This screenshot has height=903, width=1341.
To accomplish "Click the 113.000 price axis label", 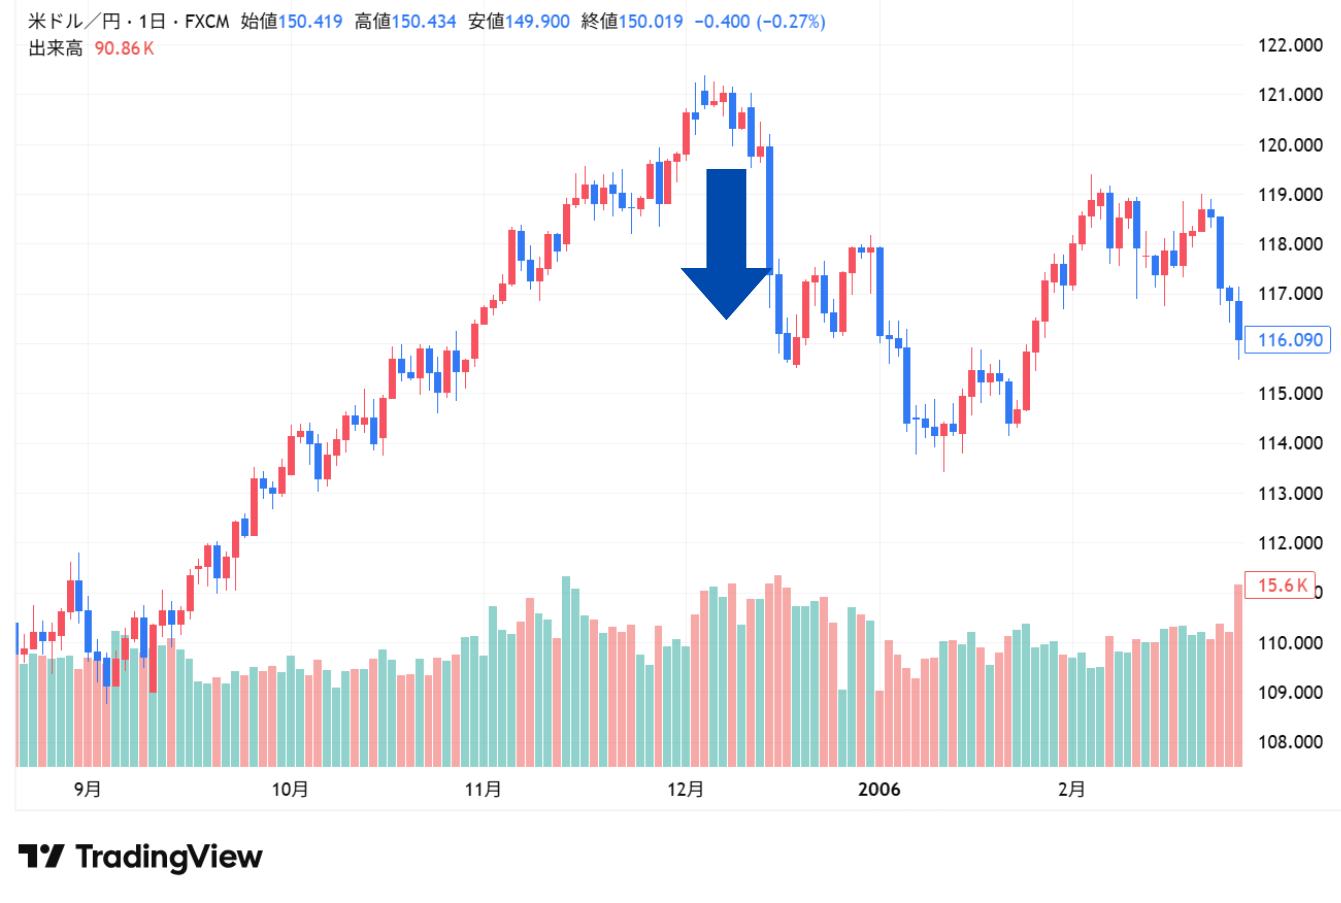I will coord(1289,493).
